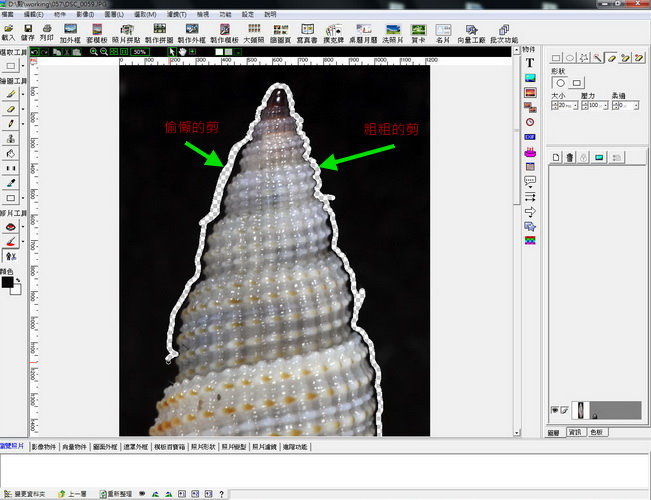
Task: Select the magic wand selection tool
Action: (x=596, y=58)
